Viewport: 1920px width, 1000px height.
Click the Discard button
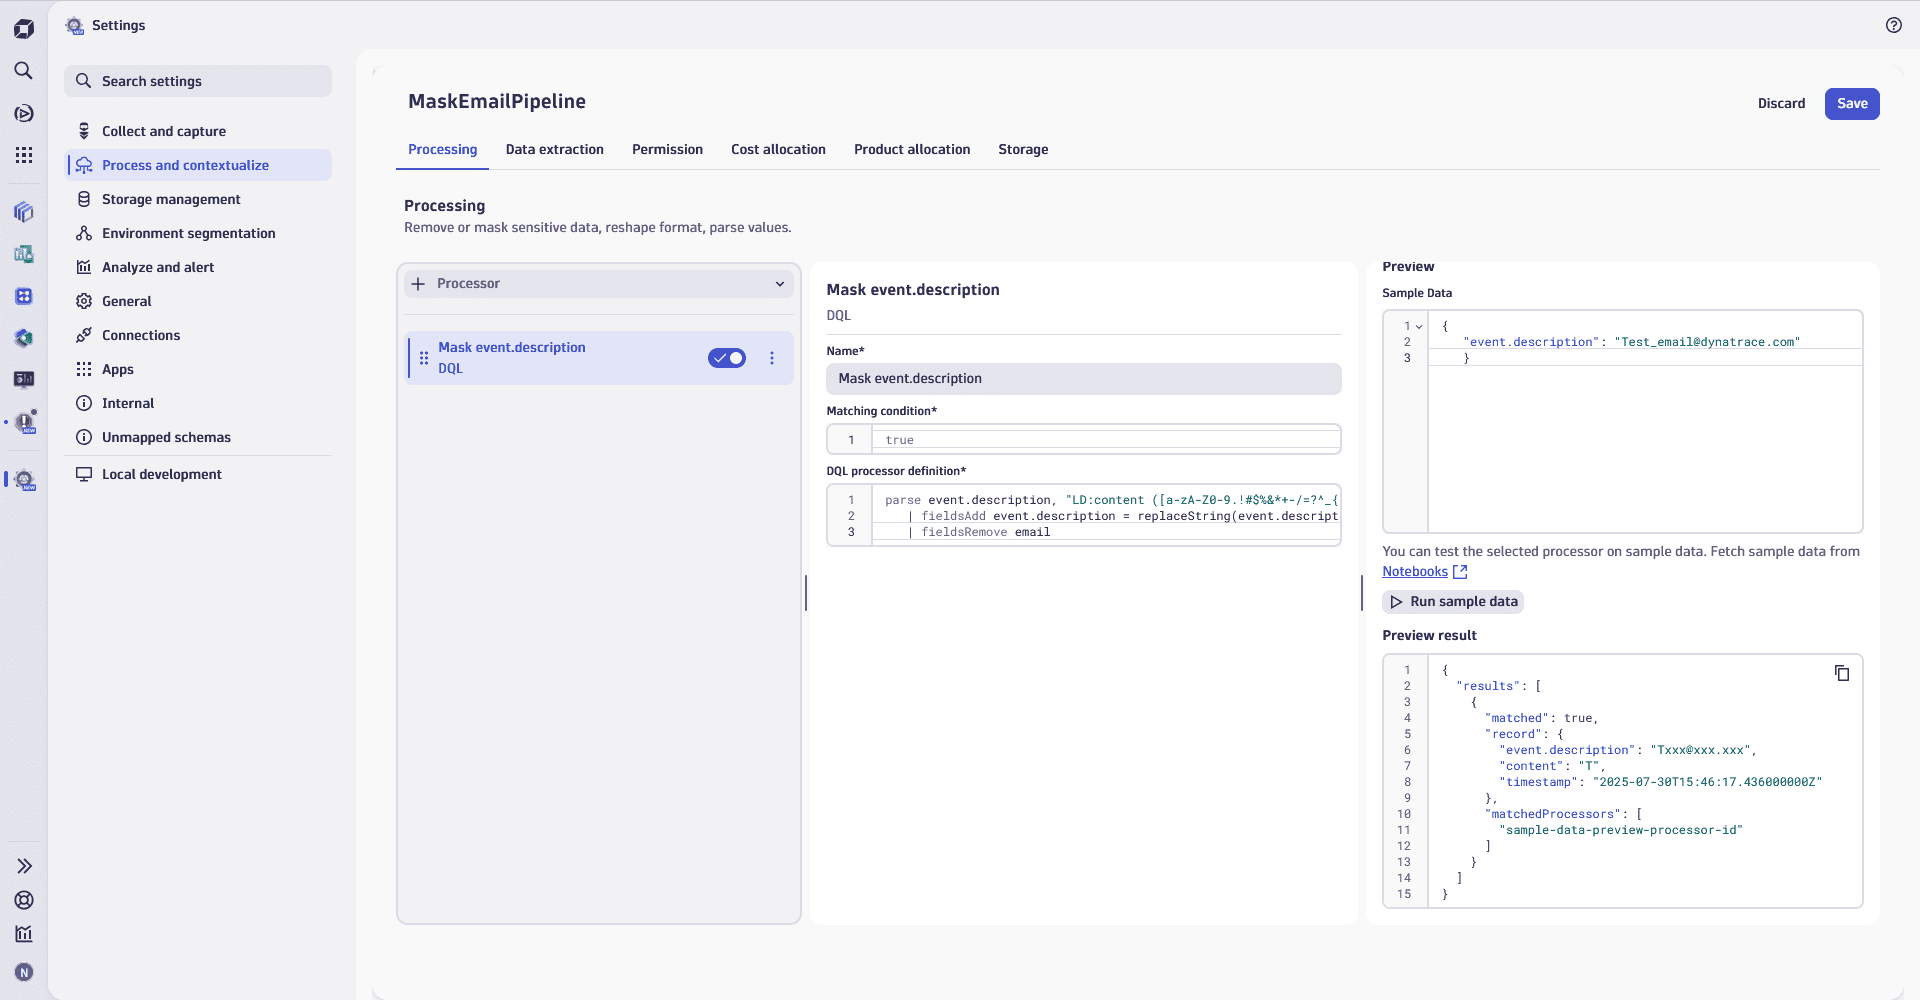point(1781,104)
